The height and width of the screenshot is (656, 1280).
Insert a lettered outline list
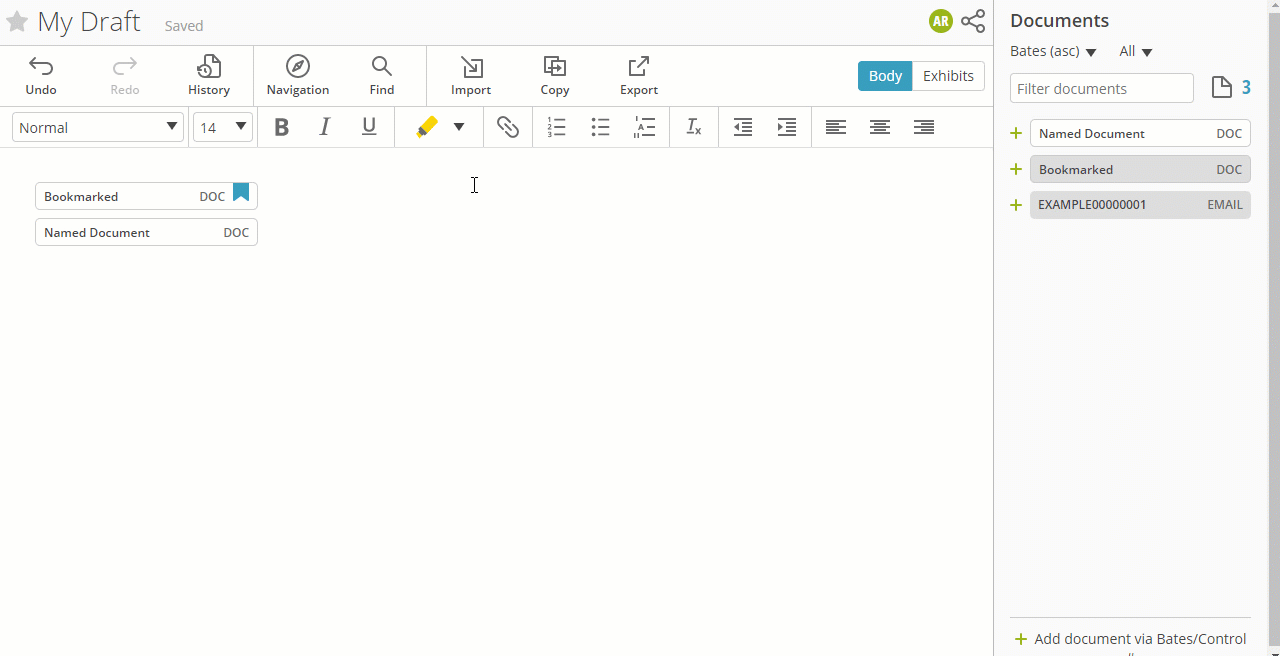(x=645, y=127)
